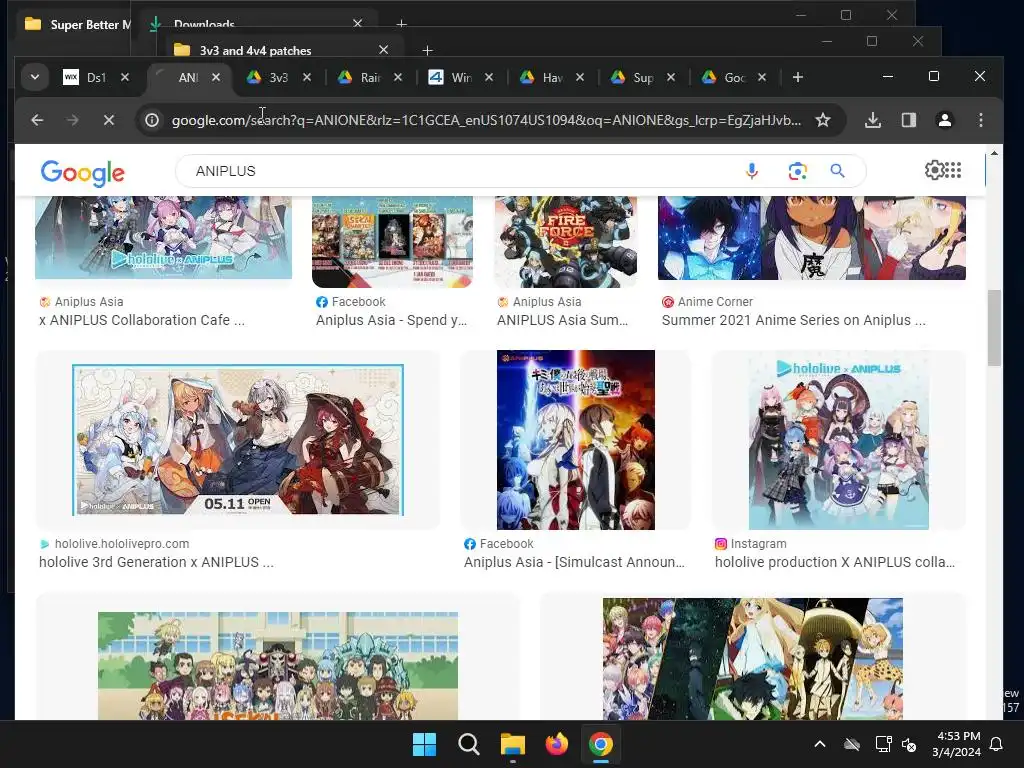Screen dimensions: 1024x768
Task: View site information icon
Action: pyautogui.click(x=152, y=120)
